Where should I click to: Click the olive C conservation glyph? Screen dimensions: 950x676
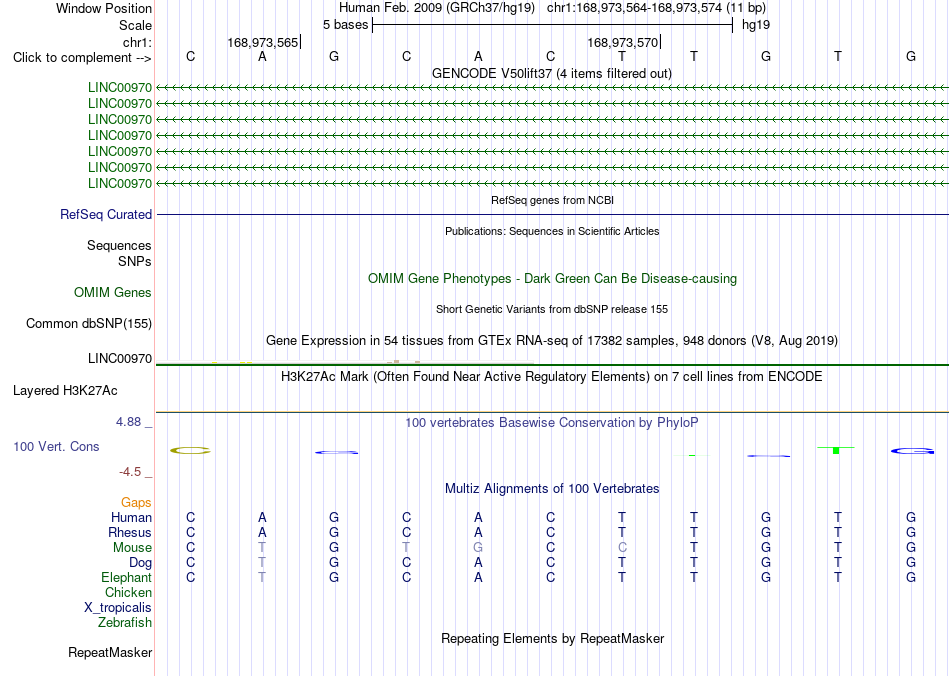(x=190, y=451)
